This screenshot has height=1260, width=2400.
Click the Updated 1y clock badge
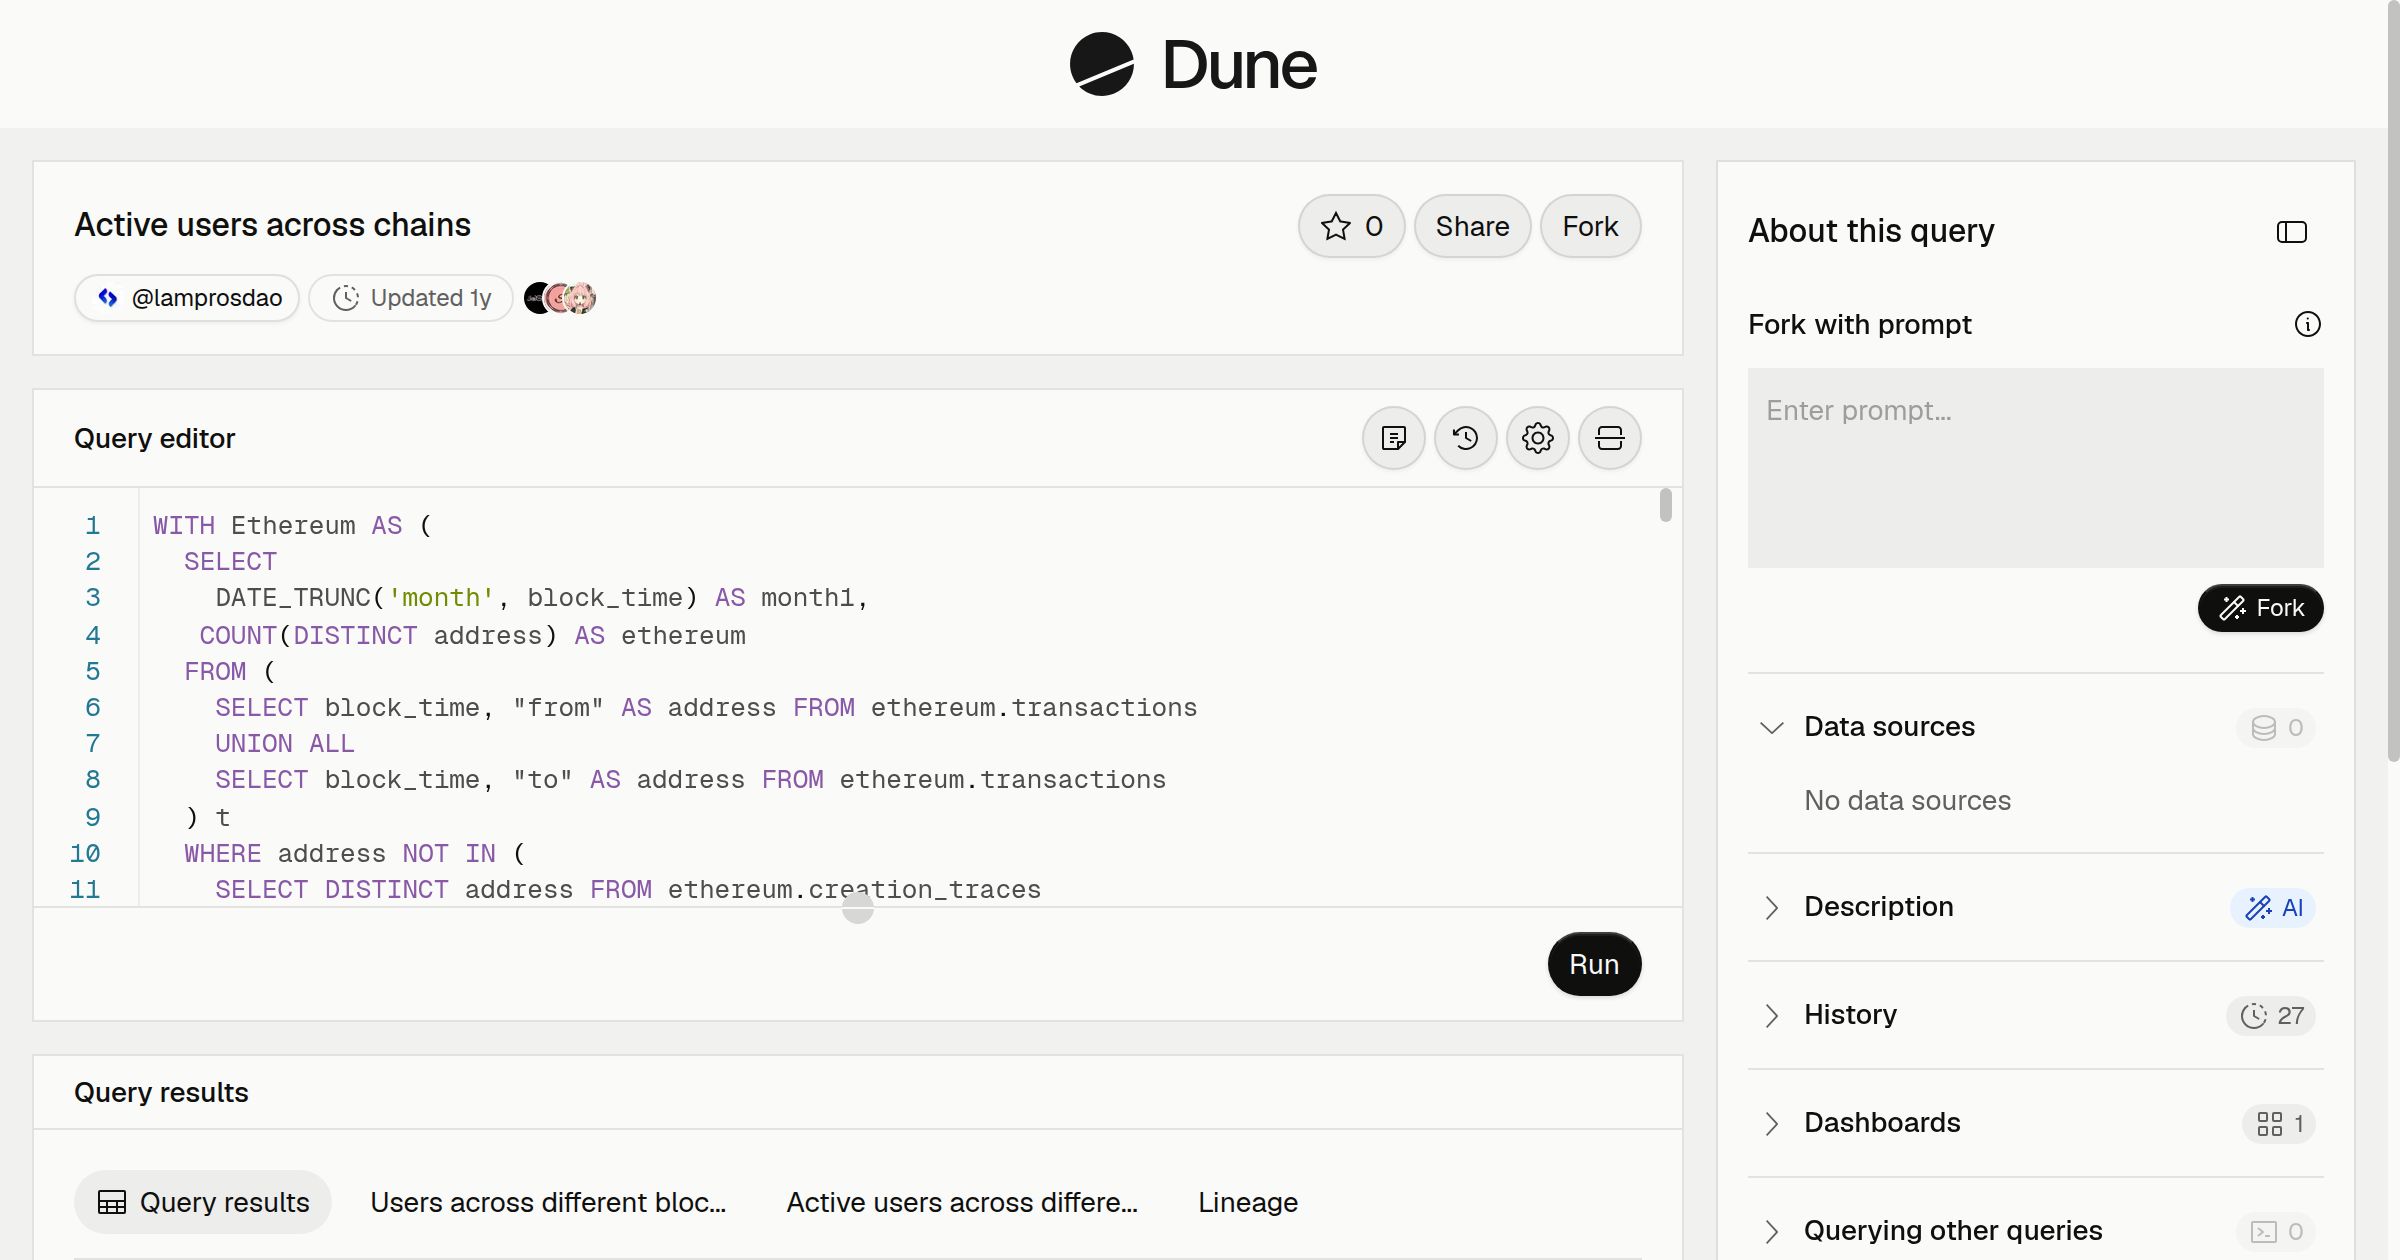(411, 298)
